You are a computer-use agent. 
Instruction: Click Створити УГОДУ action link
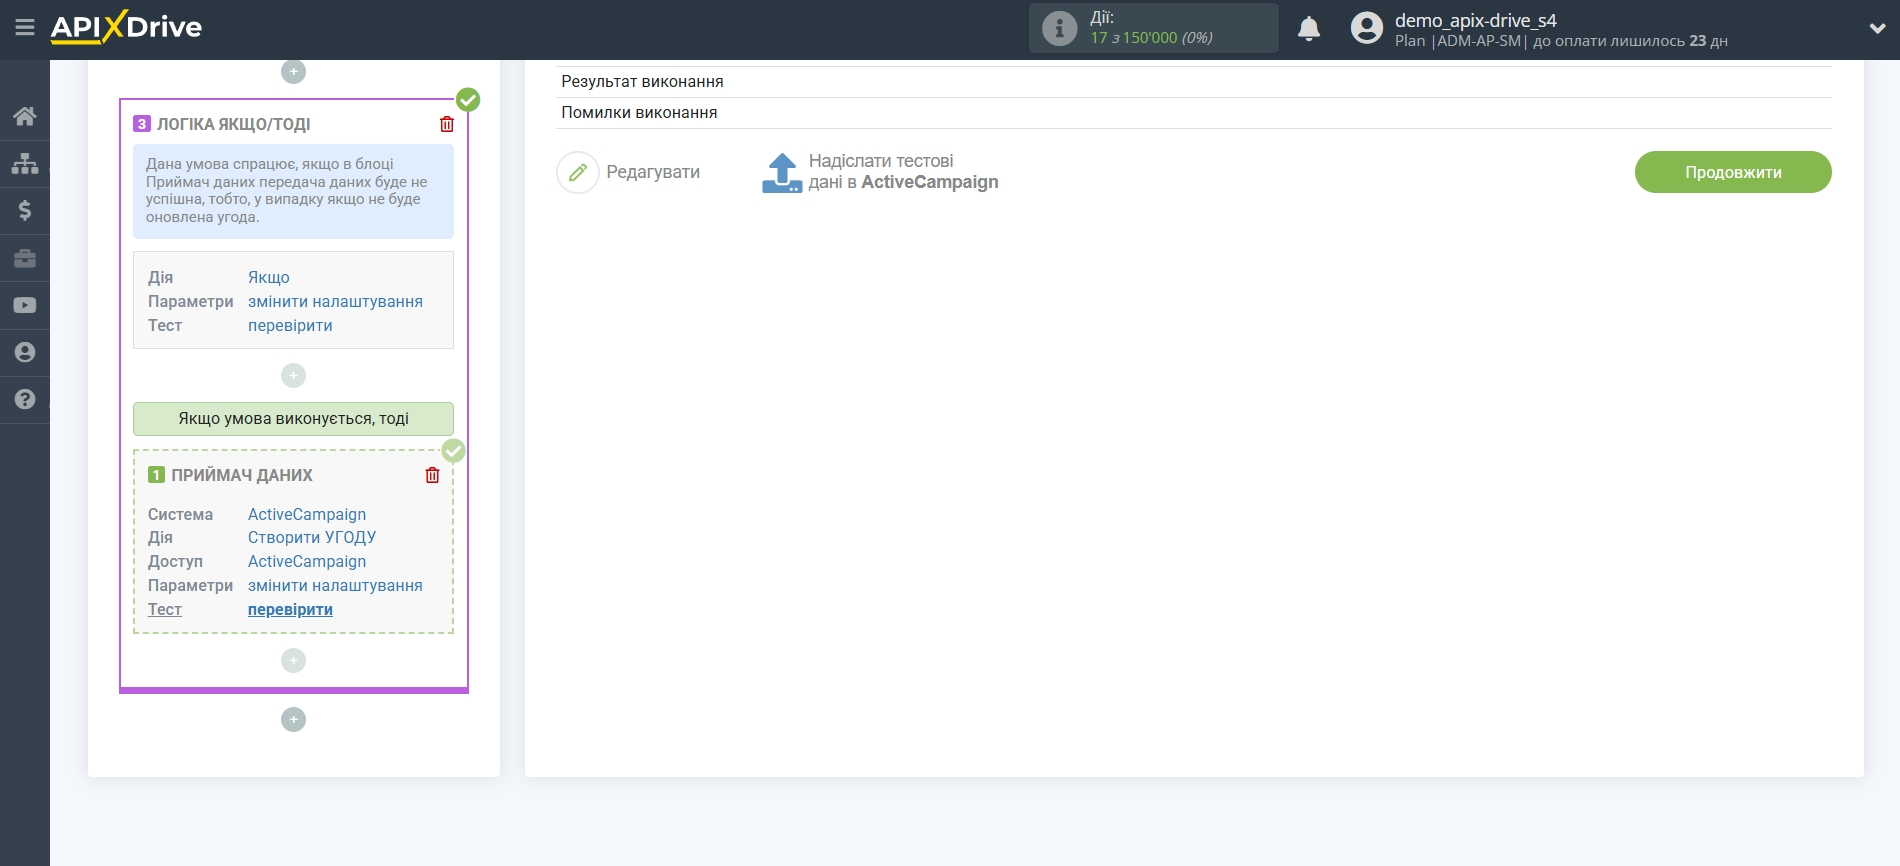pyautogui.click(x=312, y=537)
